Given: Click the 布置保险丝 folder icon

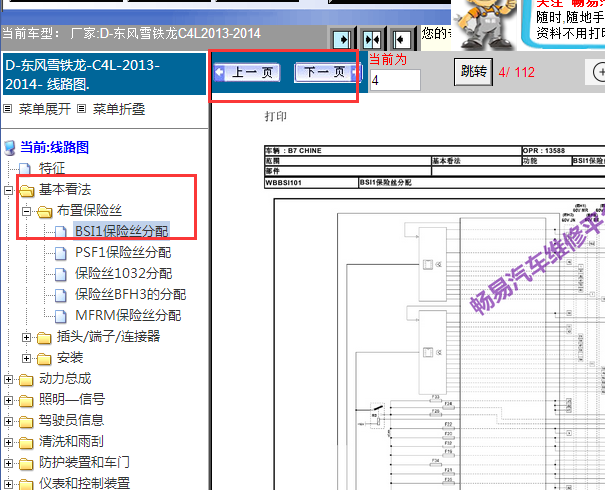Looking at the screenshot, I should 45,211.
